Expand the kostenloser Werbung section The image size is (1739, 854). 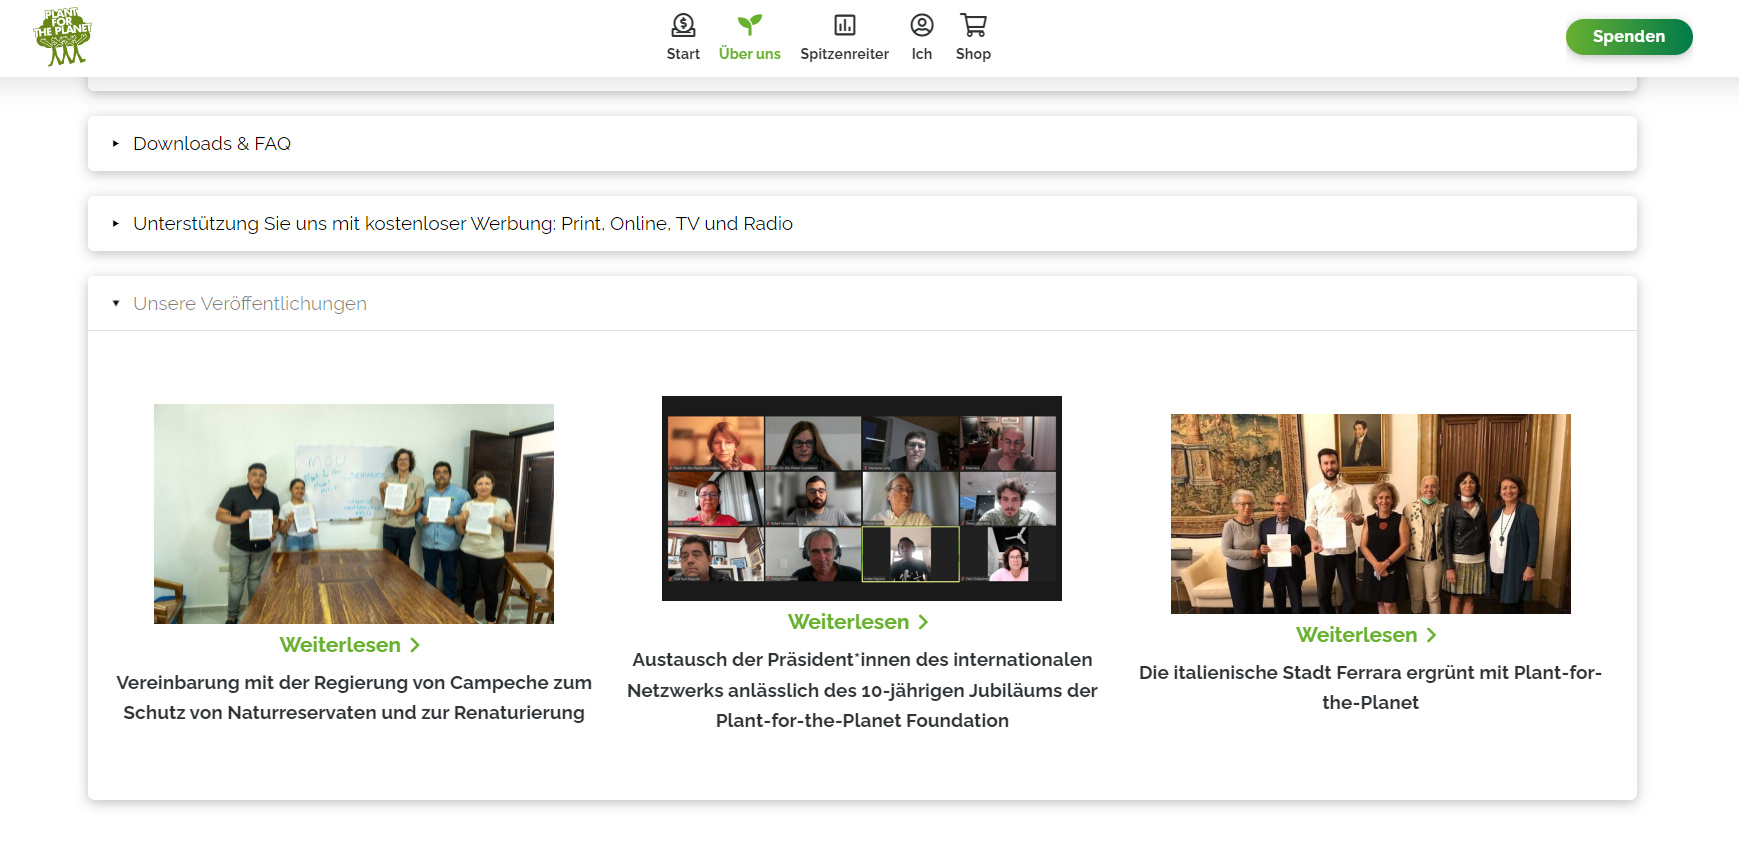[862, 223]
